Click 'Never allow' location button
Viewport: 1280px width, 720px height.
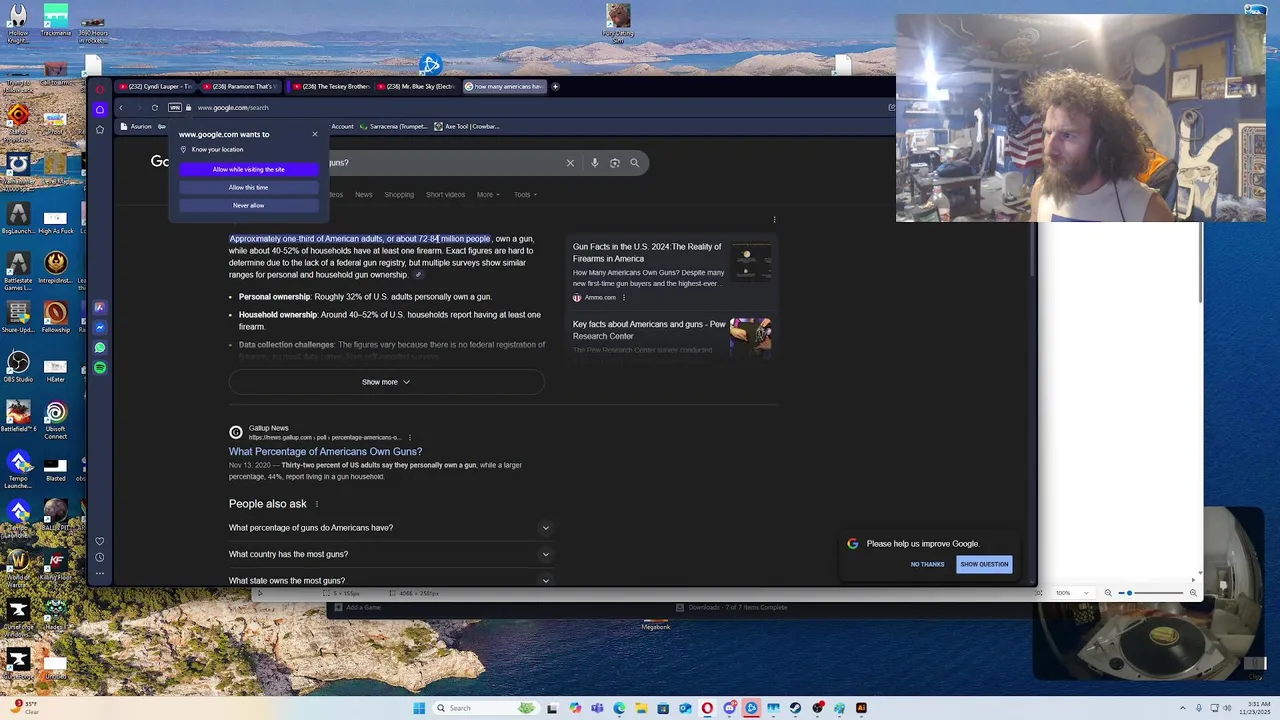[248, 205]
